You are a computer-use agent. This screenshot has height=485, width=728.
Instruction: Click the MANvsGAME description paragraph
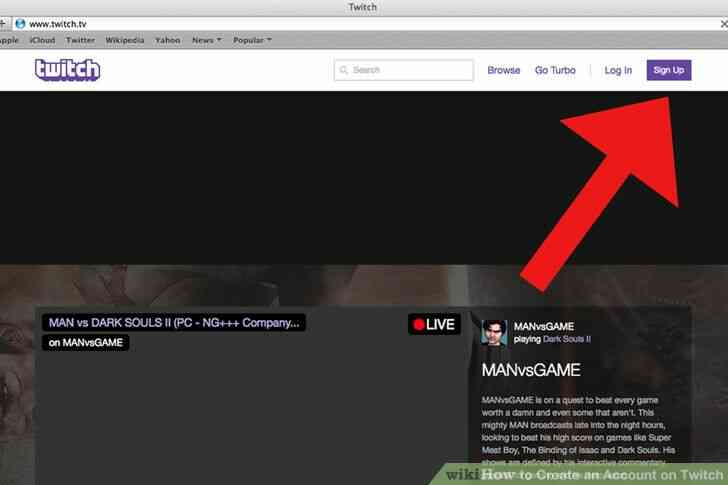pyautogui.click(x=578, y=431)
